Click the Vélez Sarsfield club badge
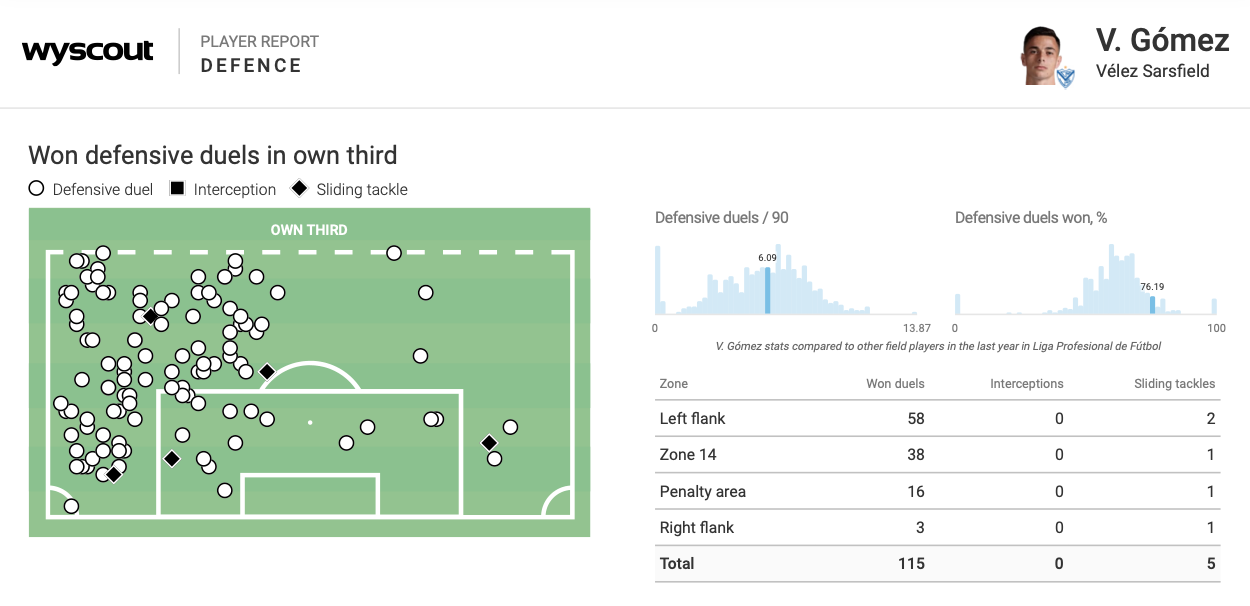1250x606 pixels. (x=1066, y=76)
